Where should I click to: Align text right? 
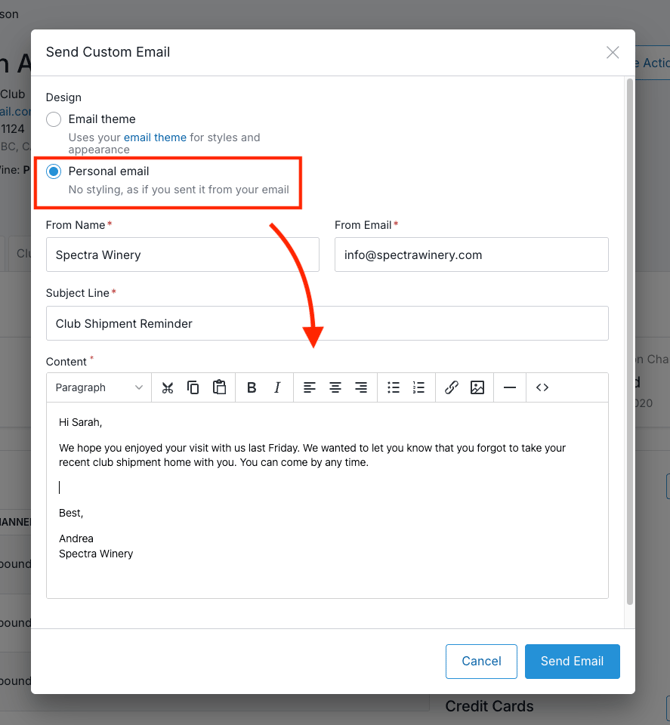click(361, 387)
